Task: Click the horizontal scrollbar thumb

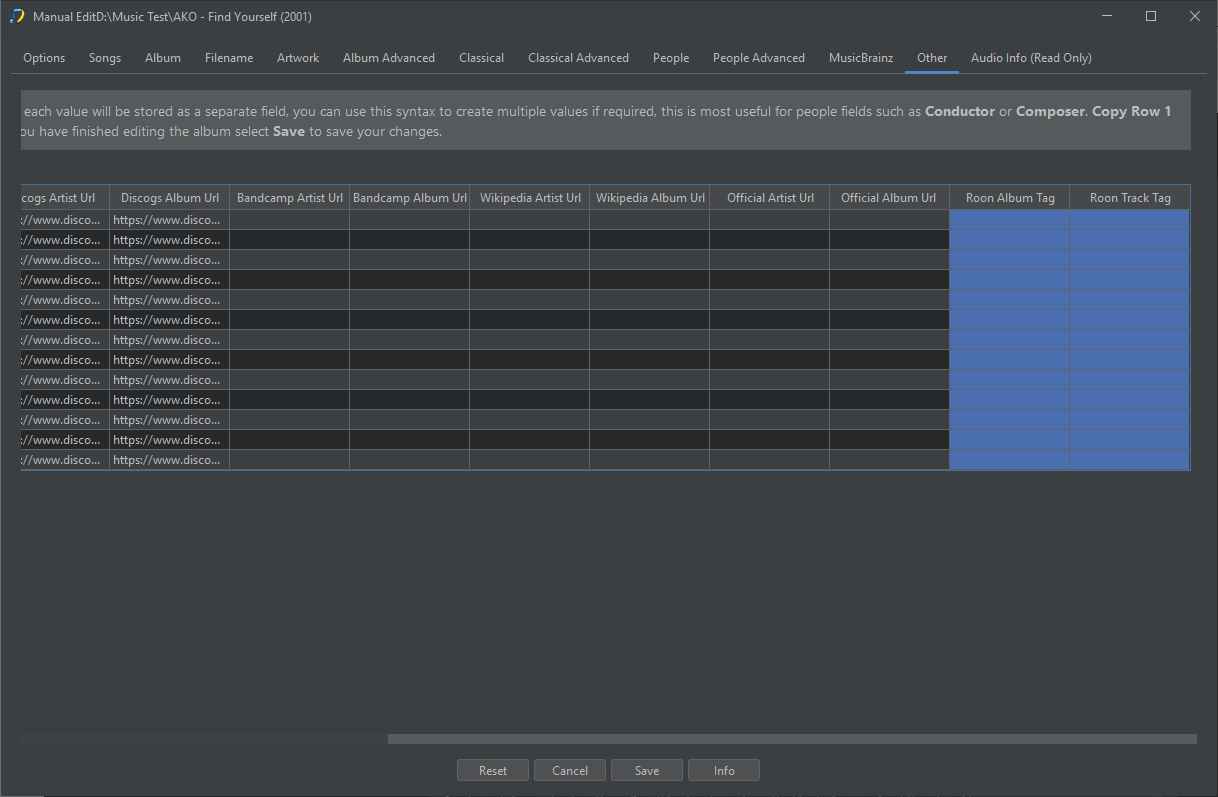Action: tap(791, 739)
